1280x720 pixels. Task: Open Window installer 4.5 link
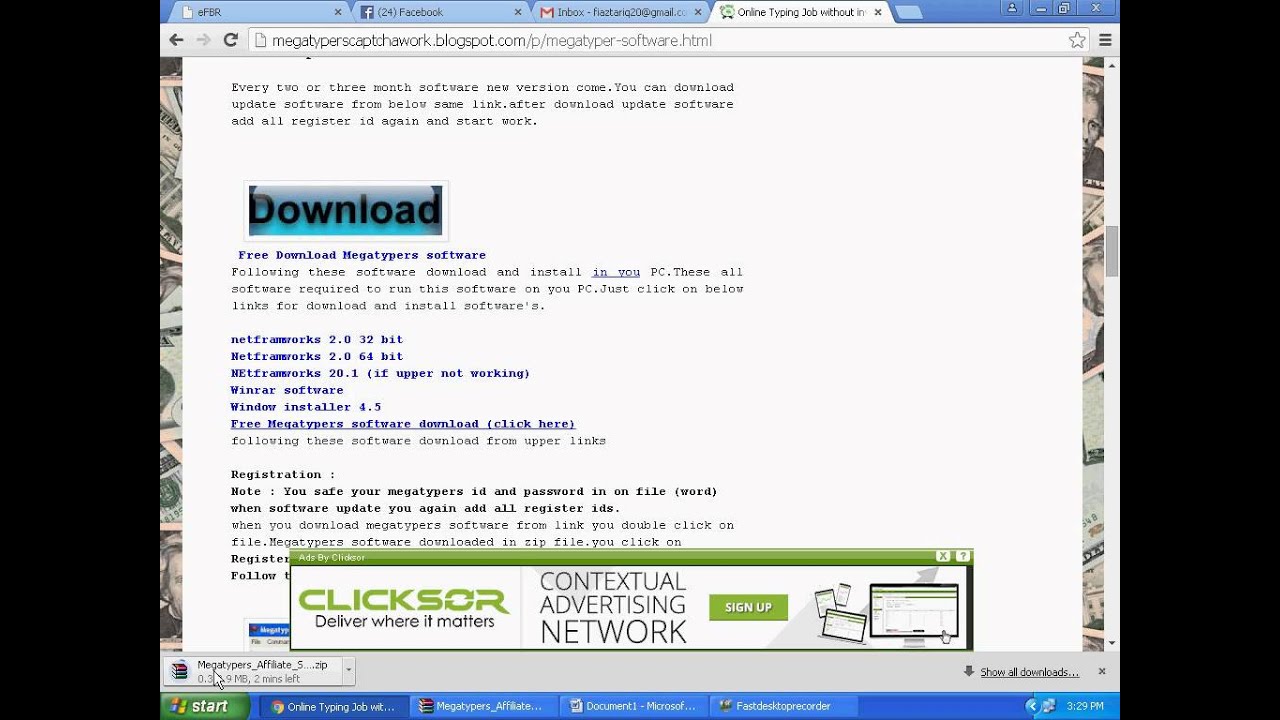pos(306,407)
